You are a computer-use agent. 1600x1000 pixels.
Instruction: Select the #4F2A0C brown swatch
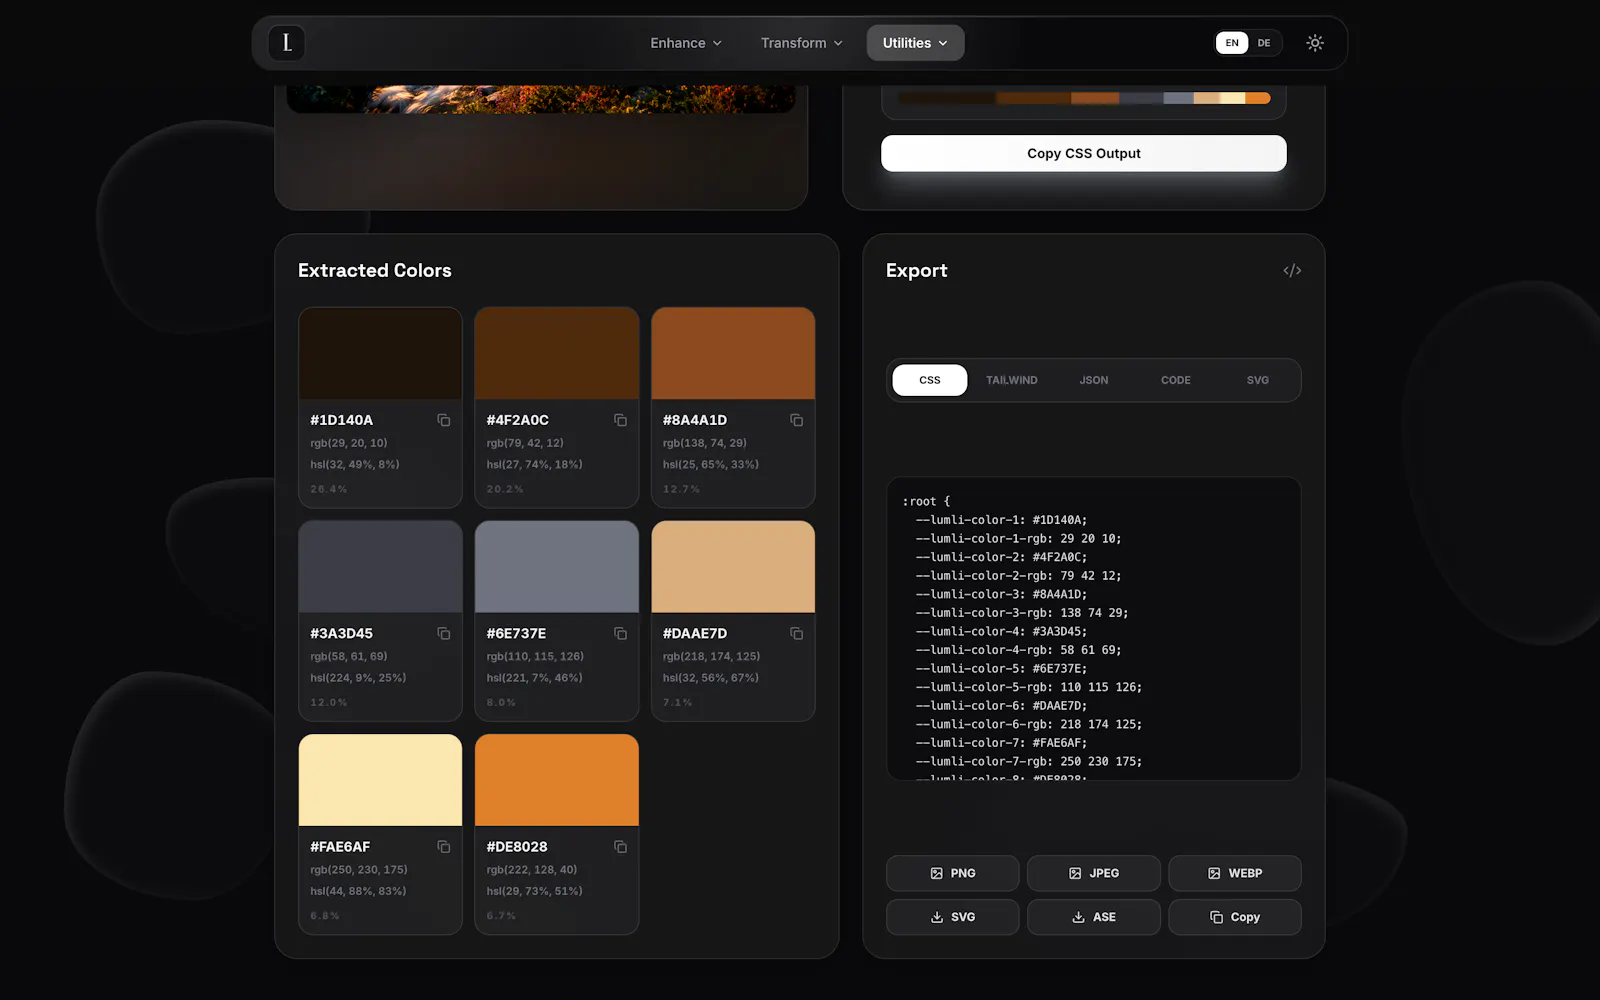pos(557,354)
